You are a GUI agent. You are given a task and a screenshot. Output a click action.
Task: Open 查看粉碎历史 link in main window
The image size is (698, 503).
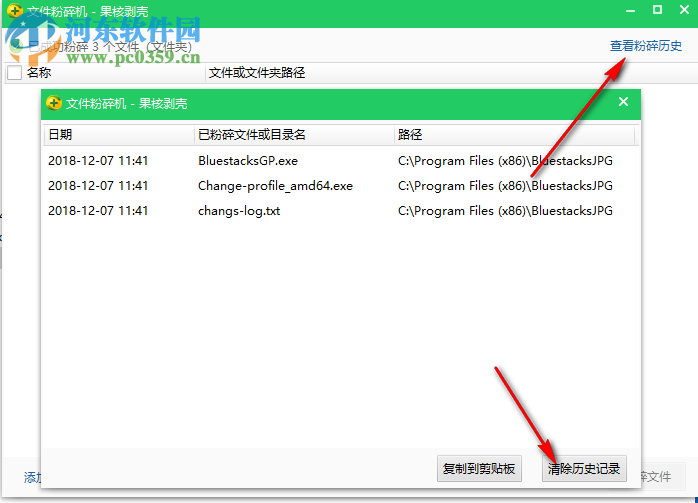[645, 46]
